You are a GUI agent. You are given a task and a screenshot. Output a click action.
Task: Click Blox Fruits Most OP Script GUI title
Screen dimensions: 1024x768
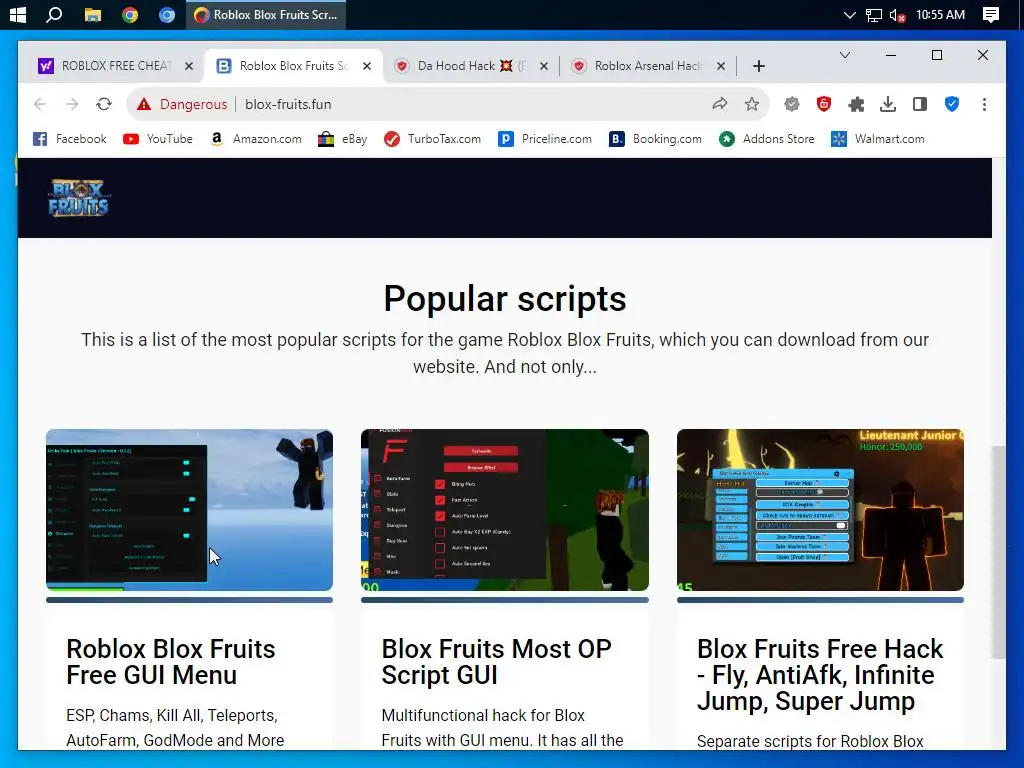click(x=496, y=662)
